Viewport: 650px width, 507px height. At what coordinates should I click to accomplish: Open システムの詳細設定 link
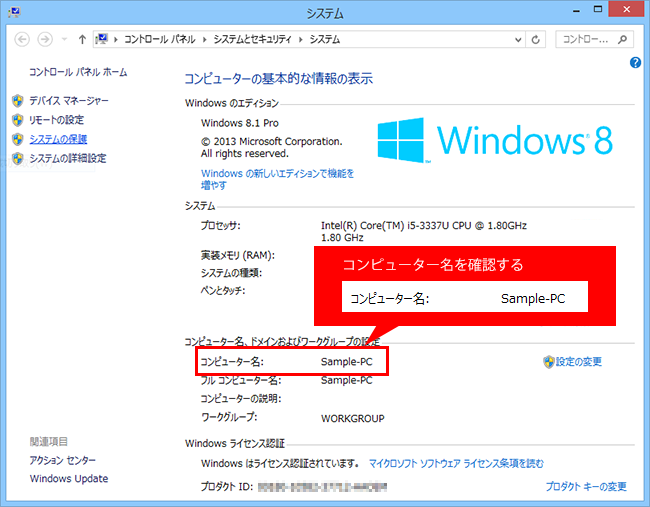coord(68,158)
